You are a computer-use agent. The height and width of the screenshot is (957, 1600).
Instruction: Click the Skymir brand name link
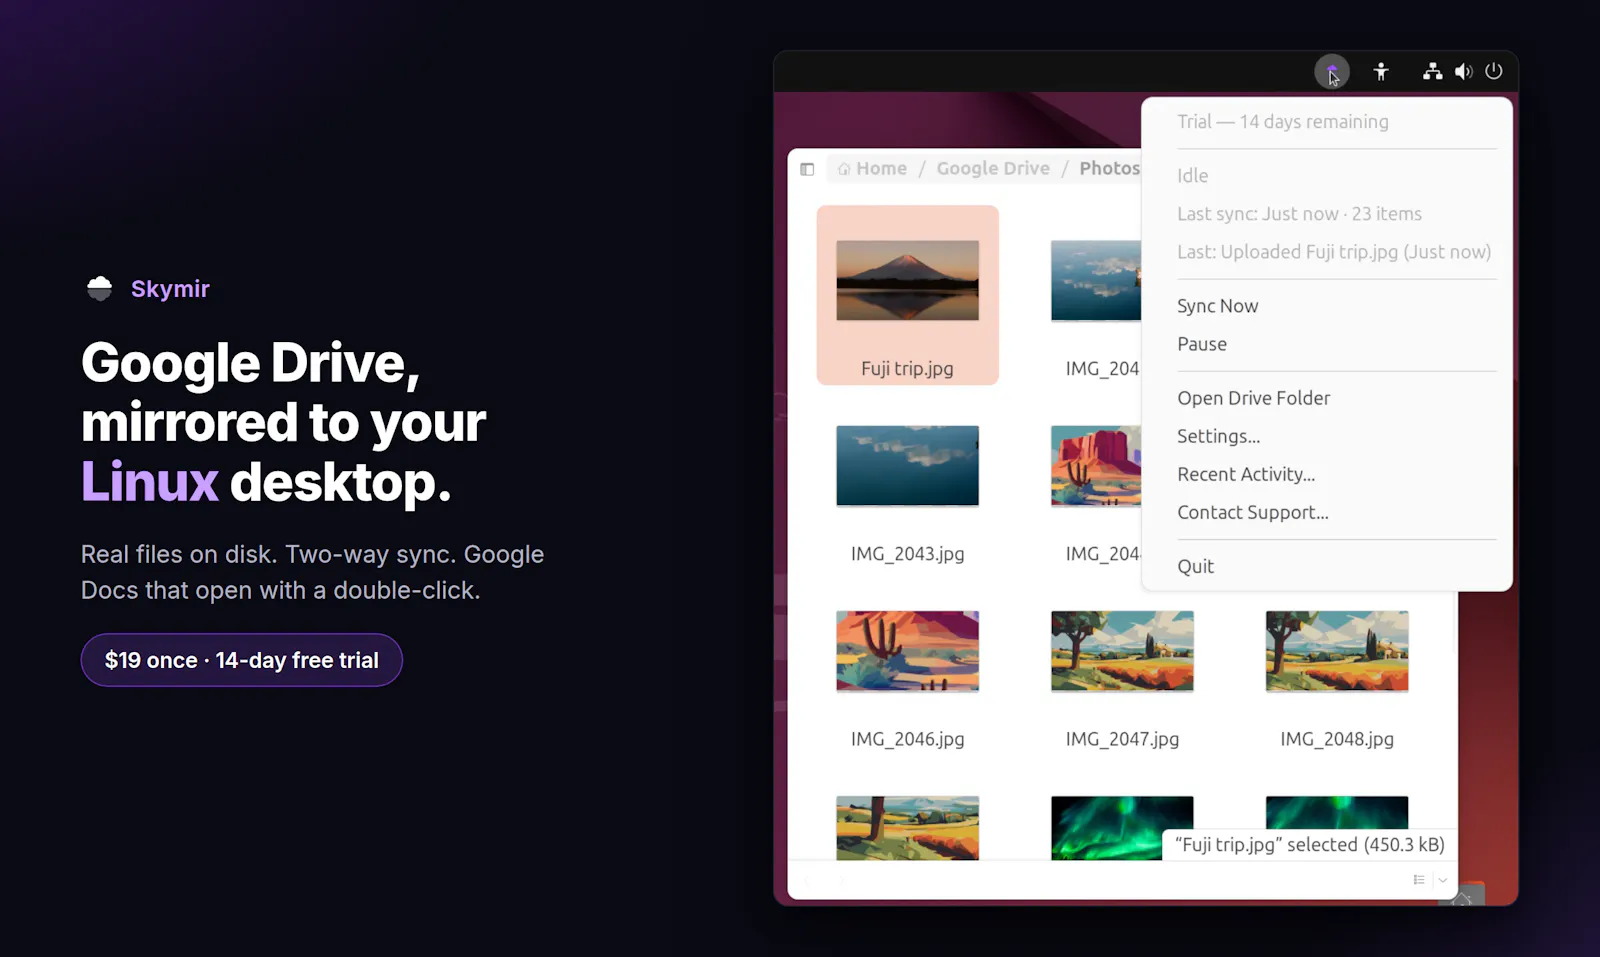pyautogui.click(x=170, y=289)
